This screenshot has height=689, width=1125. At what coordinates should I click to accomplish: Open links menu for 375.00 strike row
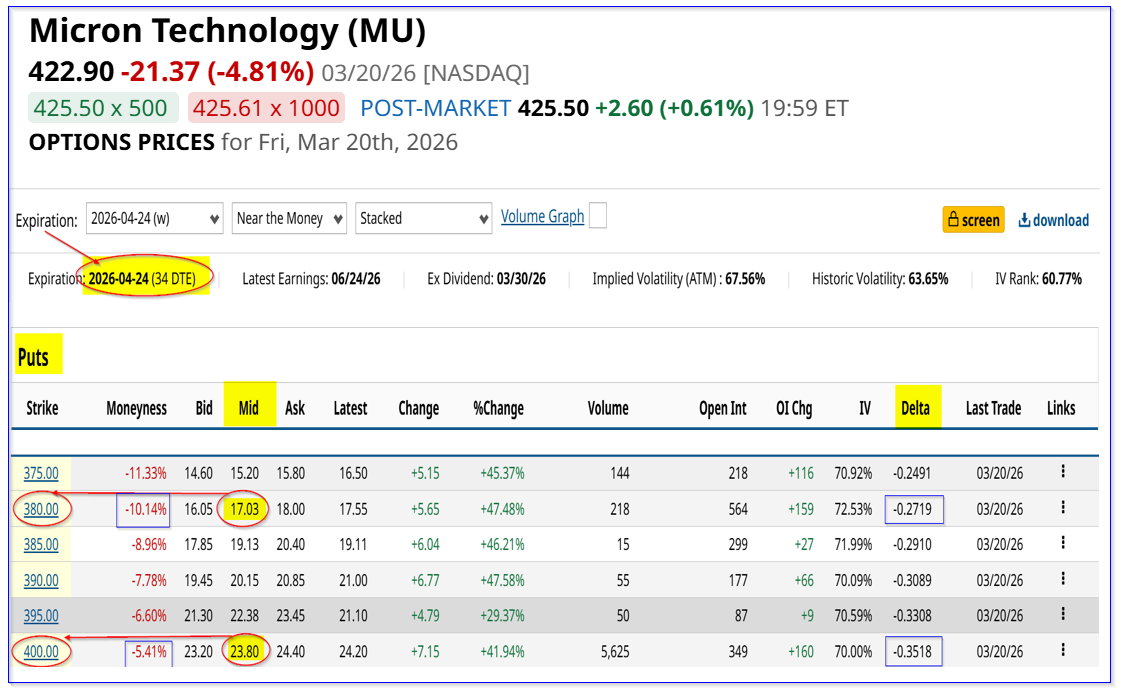[1062, 472]
